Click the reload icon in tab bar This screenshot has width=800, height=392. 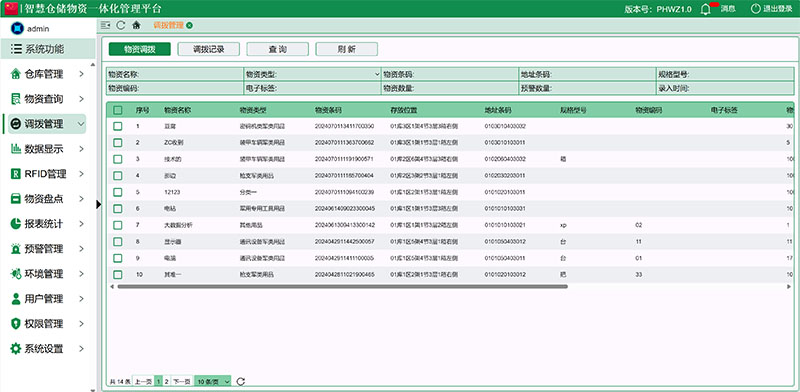[x=121, y=25]
